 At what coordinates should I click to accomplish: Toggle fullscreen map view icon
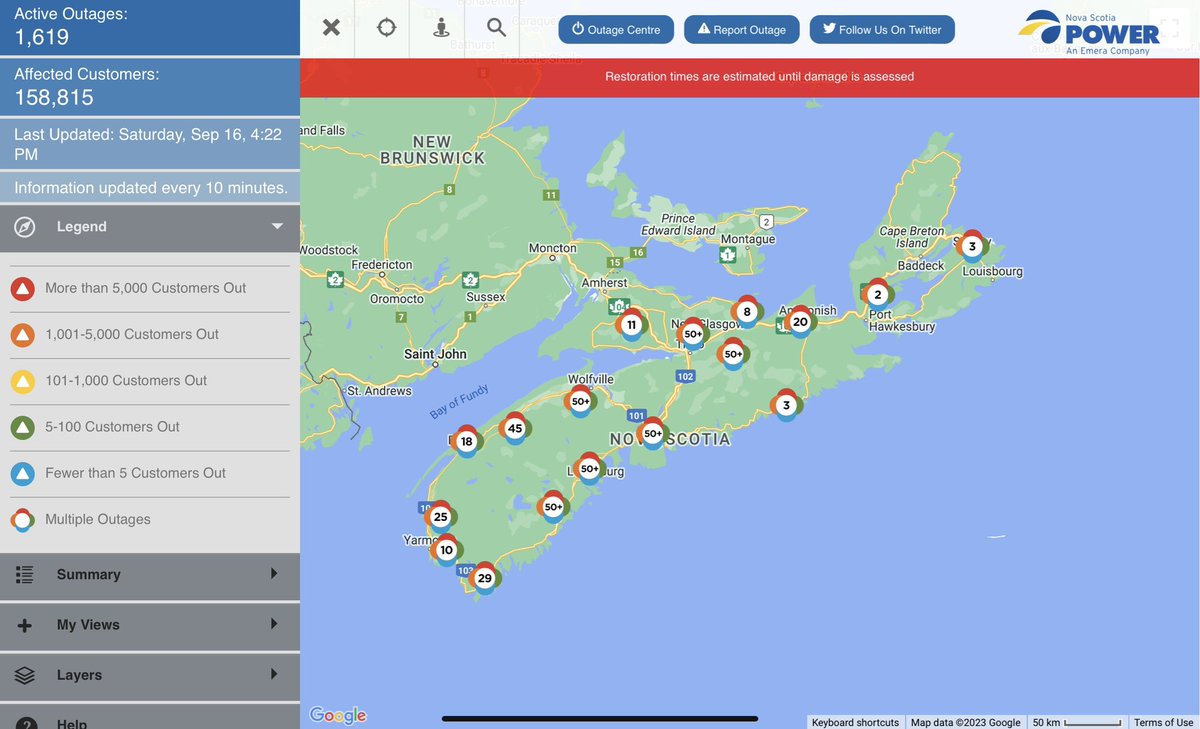click(x=1172, y=26)
